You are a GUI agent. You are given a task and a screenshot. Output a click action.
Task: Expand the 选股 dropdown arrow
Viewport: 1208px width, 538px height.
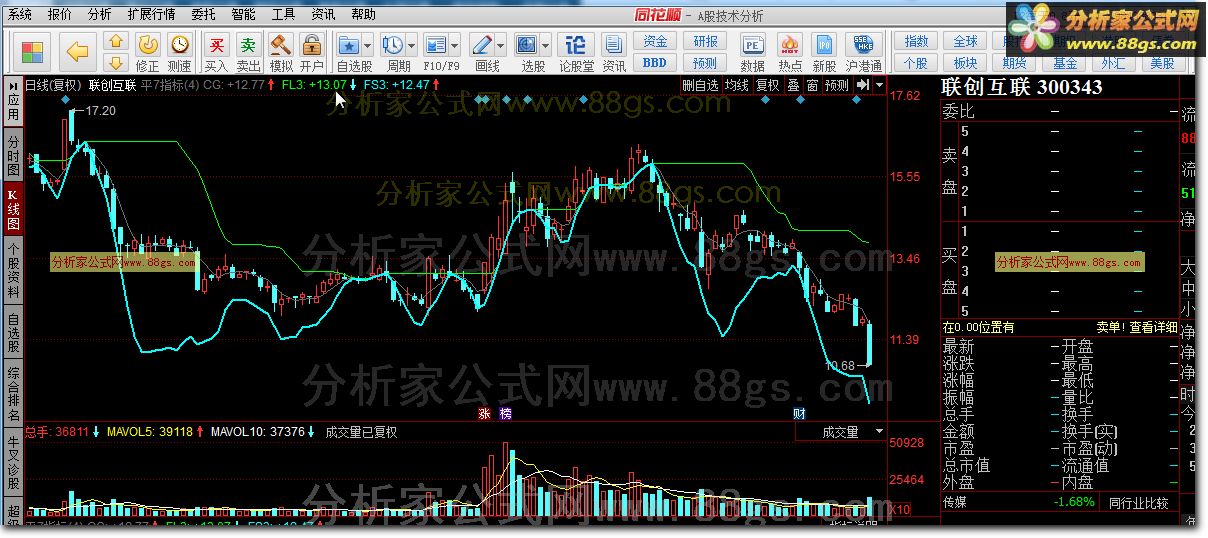tap(545, 45)
